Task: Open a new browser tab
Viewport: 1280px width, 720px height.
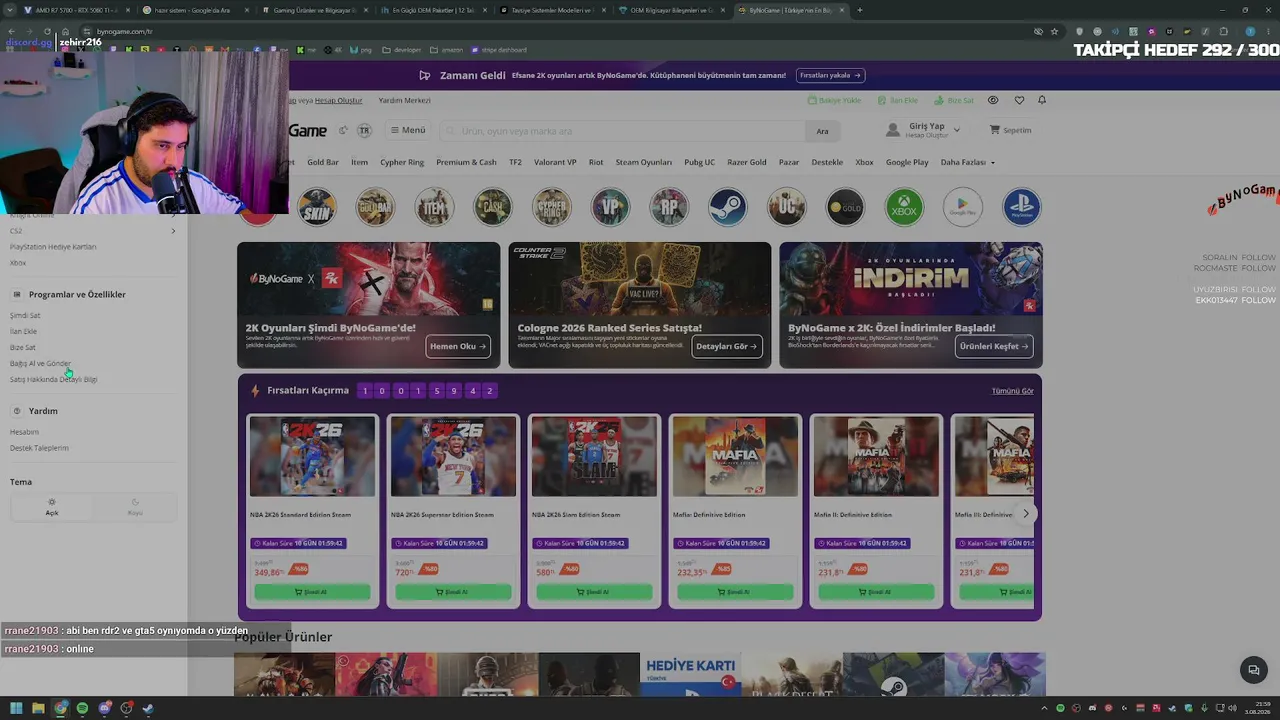Action: pos(860,10)
